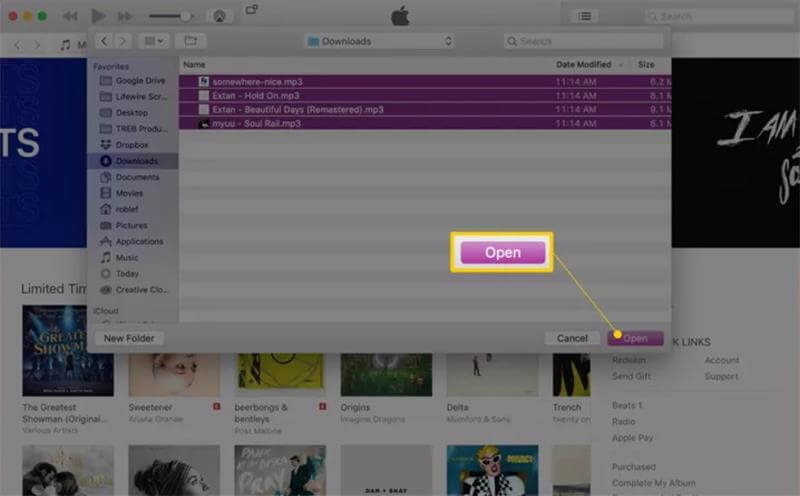Open Documents in sidebar
The height and width of the screenshot is (496, 800).
130,177
